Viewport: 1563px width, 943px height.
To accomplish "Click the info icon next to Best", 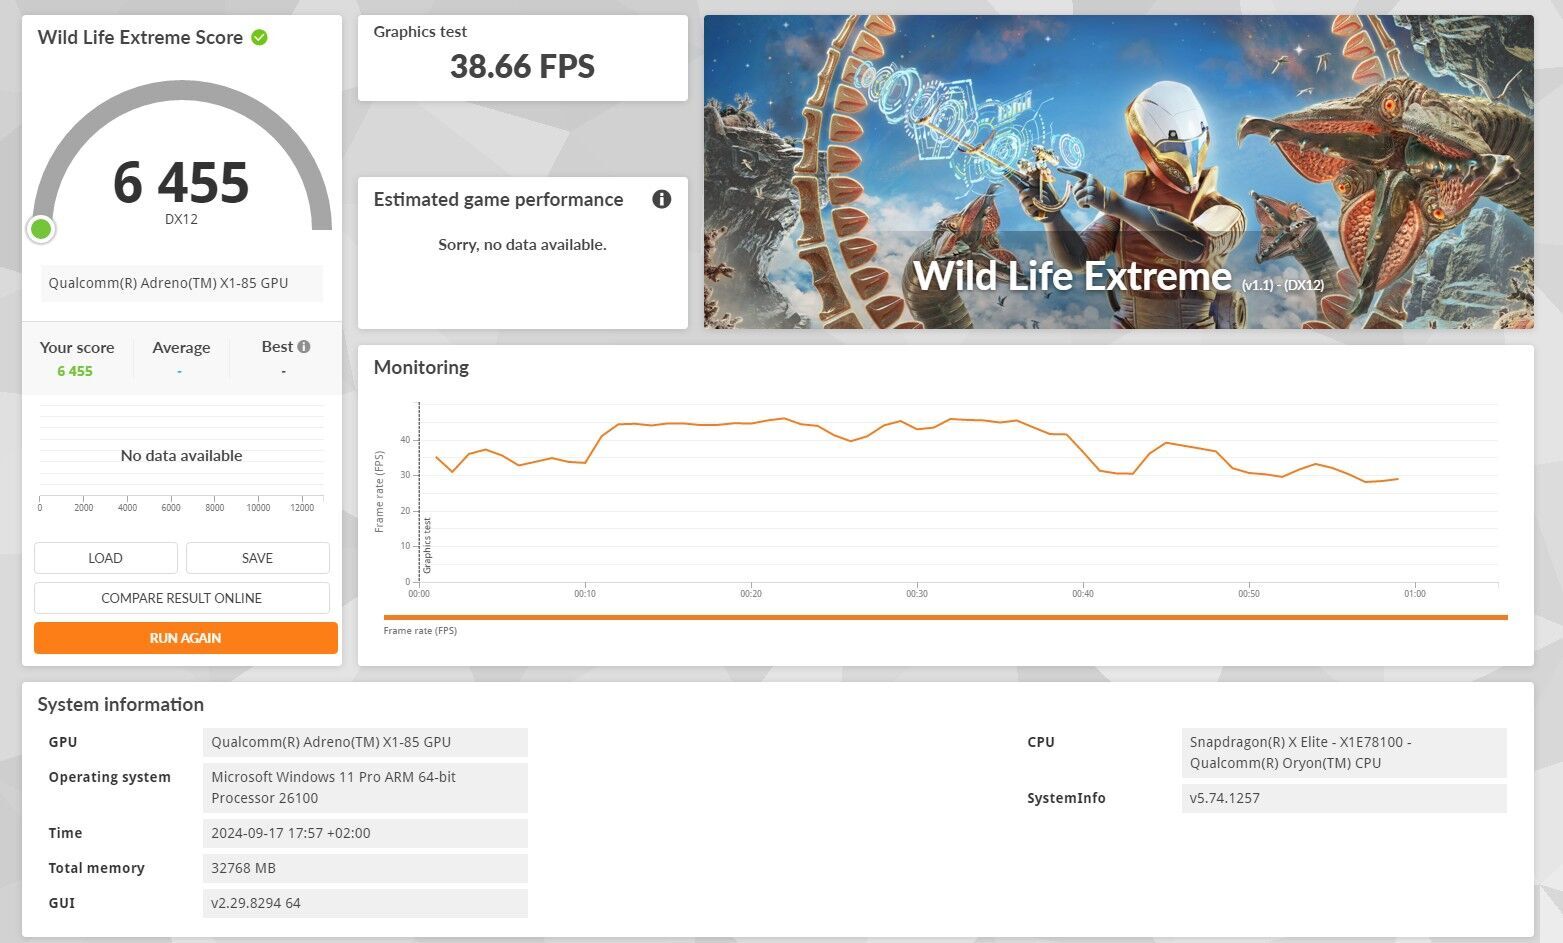I will tap(304, 347).
